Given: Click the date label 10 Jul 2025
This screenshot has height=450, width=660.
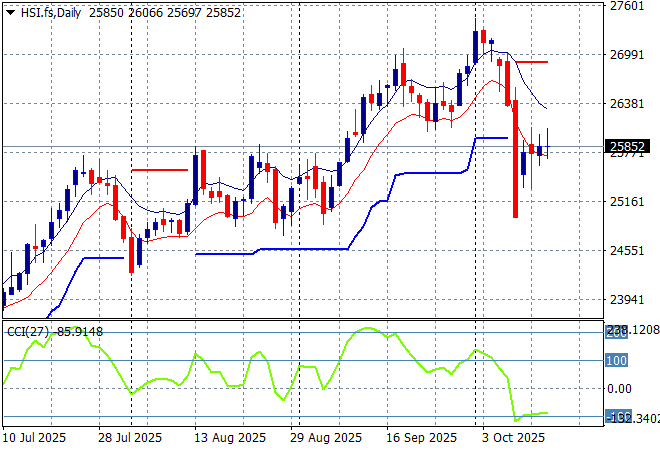Looking at the screenshot, I should (34, 438).
